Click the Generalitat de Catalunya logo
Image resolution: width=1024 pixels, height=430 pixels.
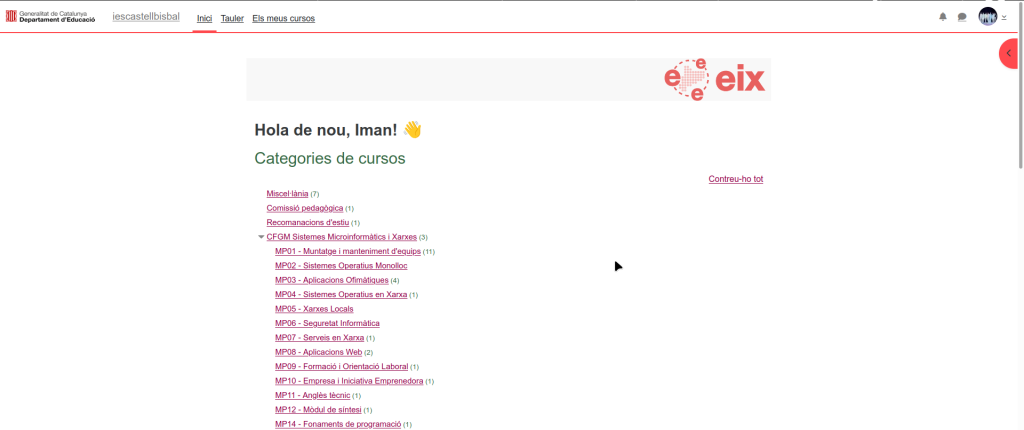[51, 17]
